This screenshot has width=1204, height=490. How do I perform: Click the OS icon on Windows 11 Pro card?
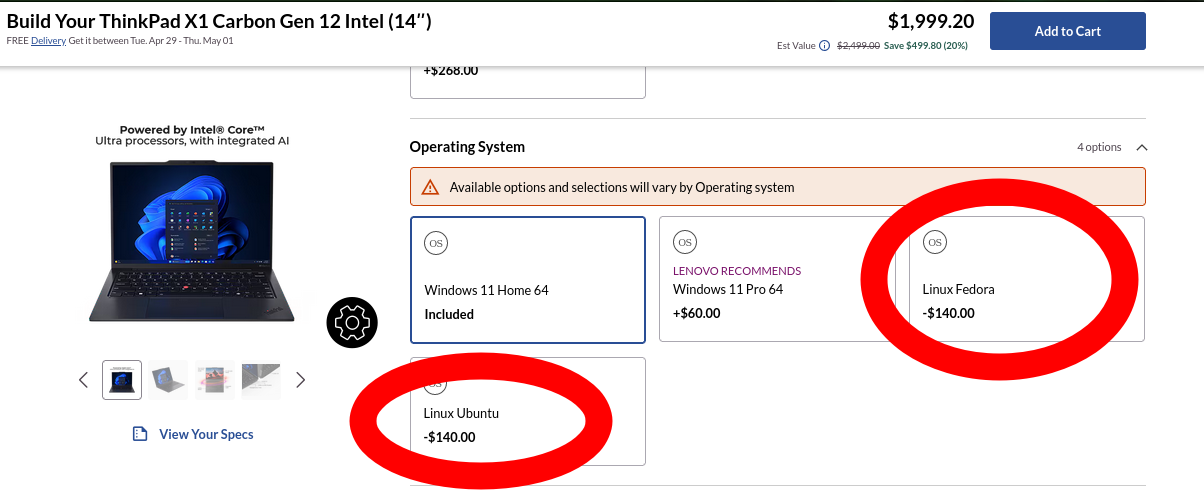point(685,242)
